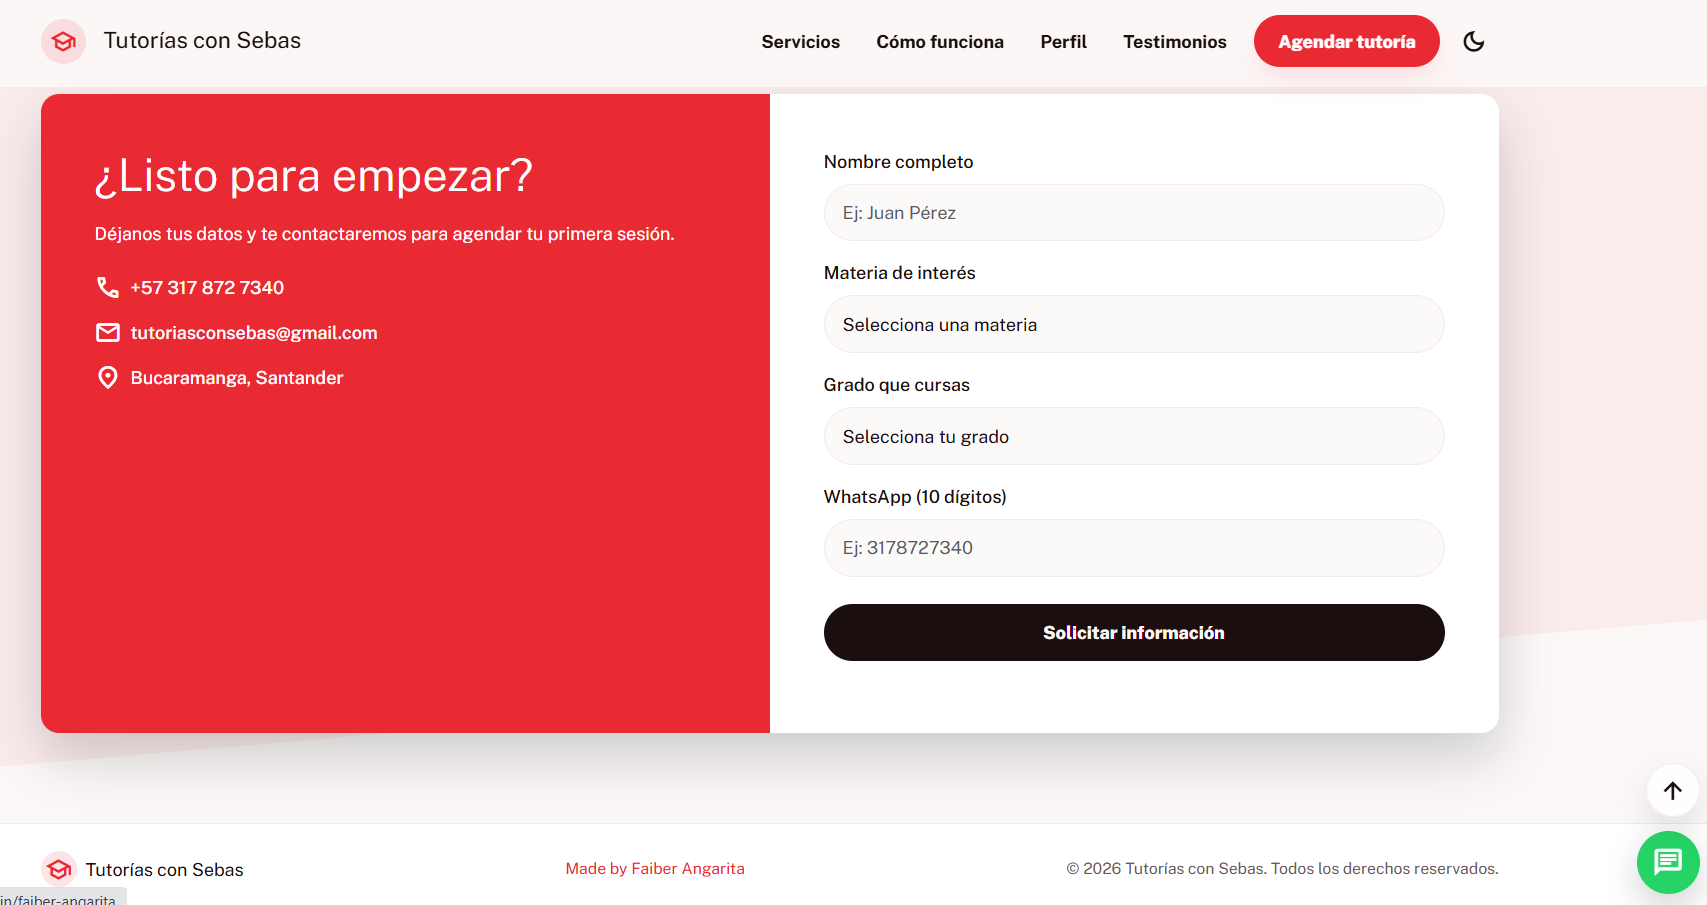Click the footer graduation cap logo
1707x905 pixels.
tap(59, 870)
